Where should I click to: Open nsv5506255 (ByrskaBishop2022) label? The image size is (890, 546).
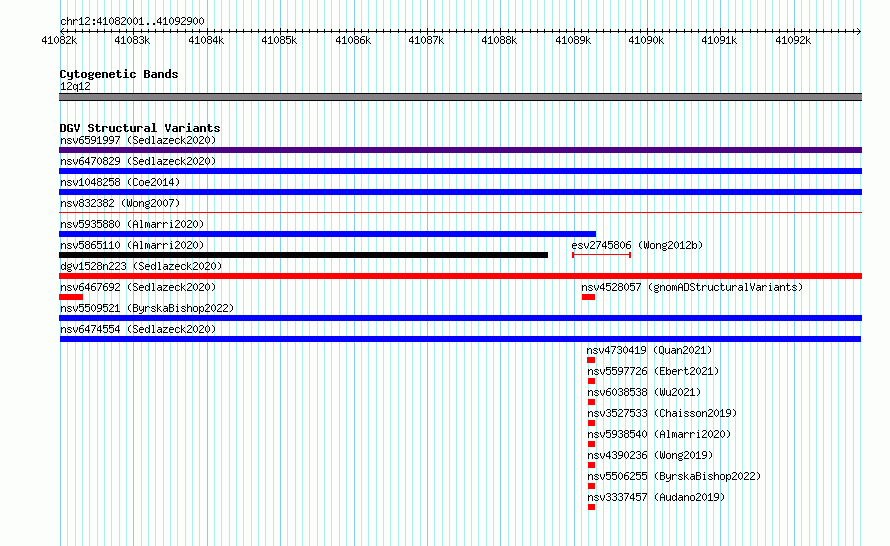674,476
